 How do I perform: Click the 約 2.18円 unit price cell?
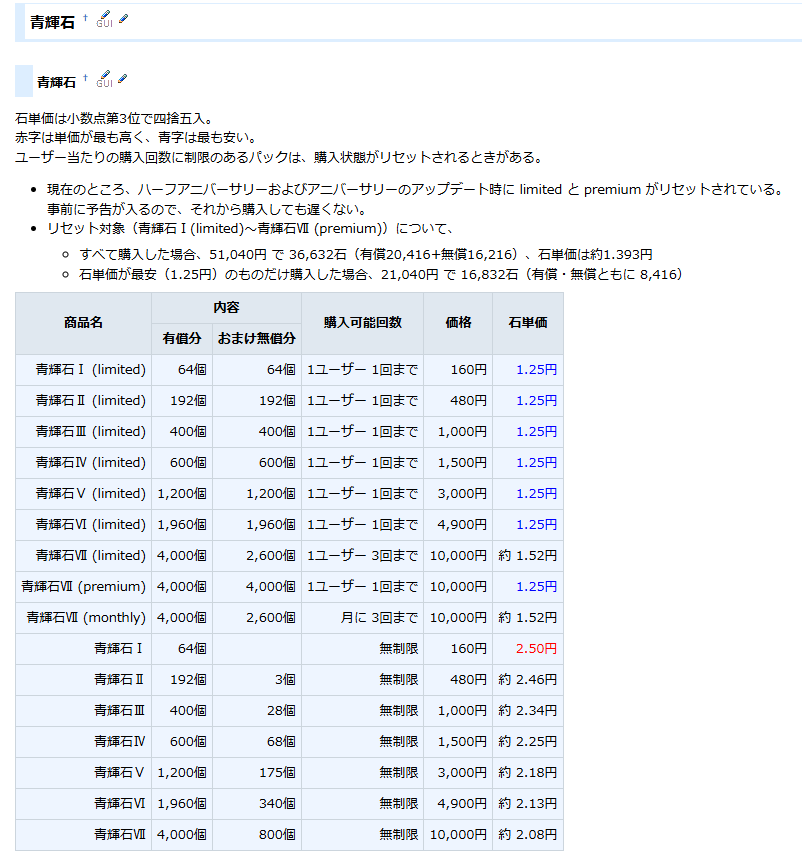click(x=528, y=773)
